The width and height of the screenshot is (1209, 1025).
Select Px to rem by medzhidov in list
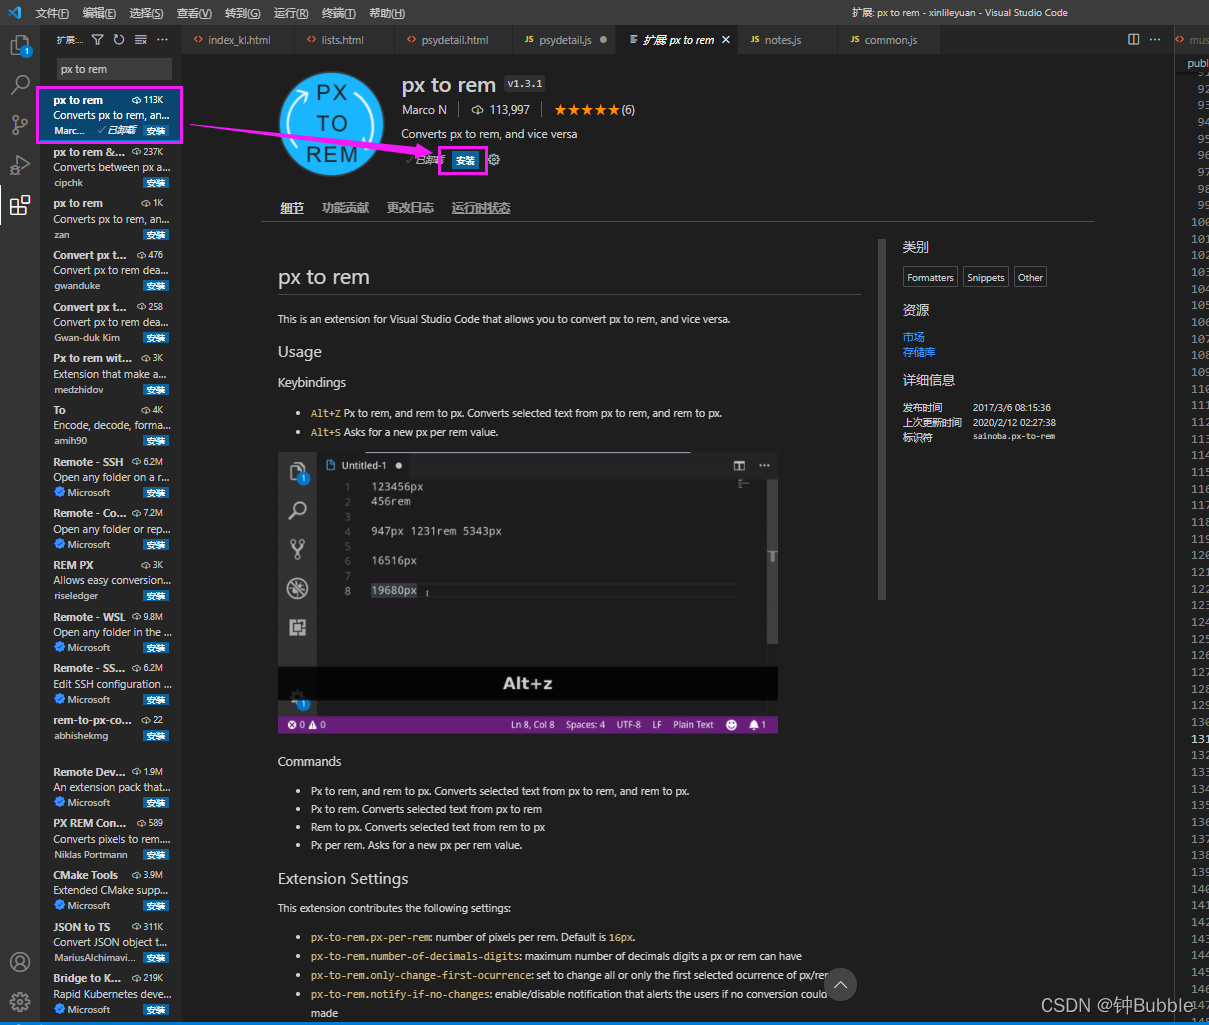110,373
